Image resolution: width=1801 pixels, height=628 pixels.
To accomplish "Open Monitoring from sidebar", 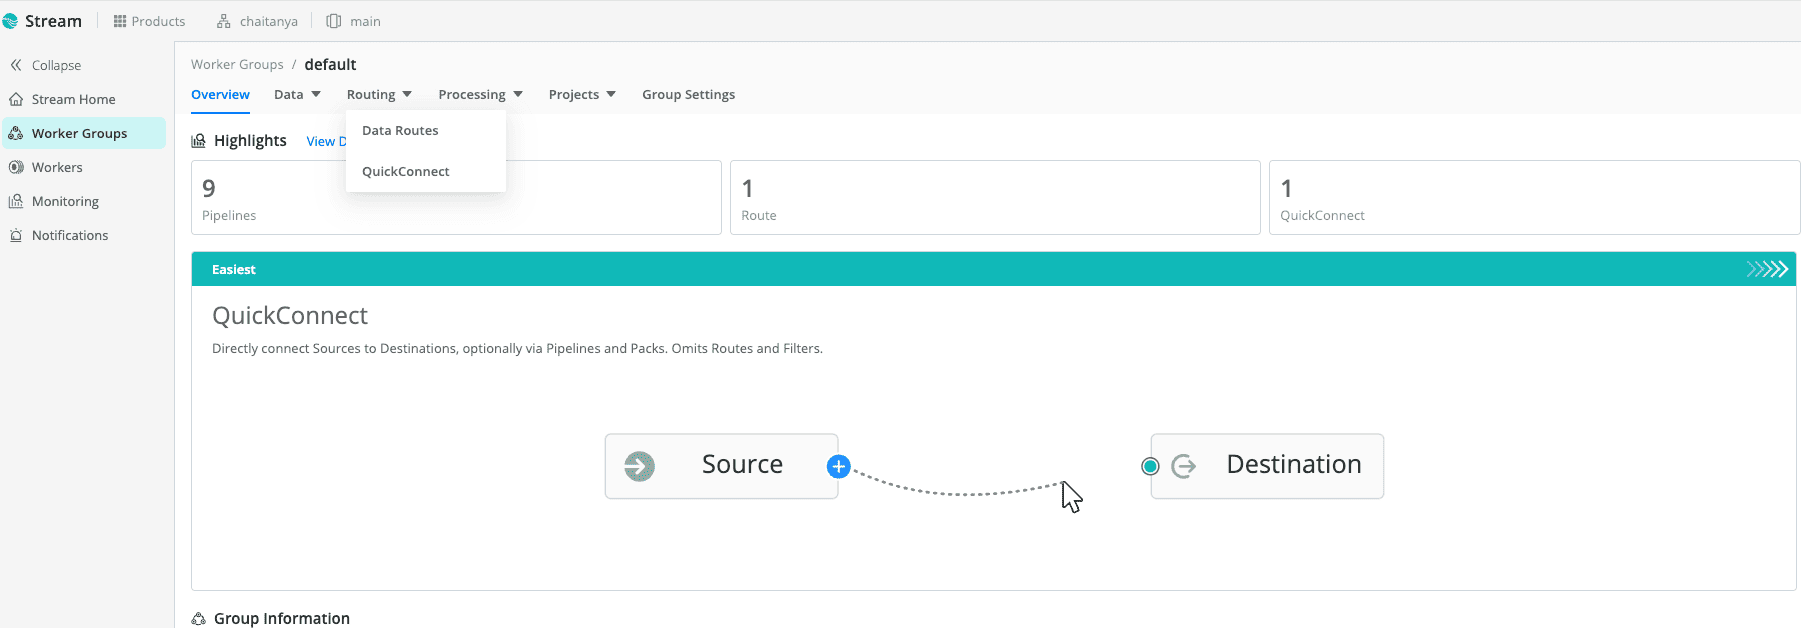I will pyautogui.click(x=65, y=201).
